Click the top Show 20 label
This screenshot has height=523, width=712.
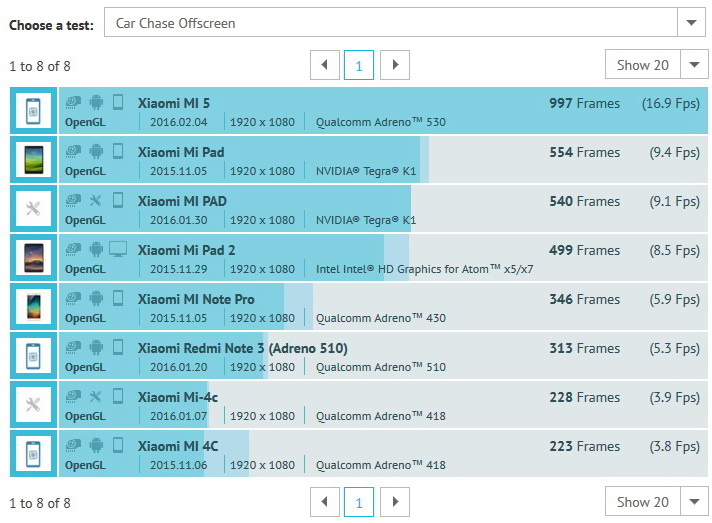(643, 65)
